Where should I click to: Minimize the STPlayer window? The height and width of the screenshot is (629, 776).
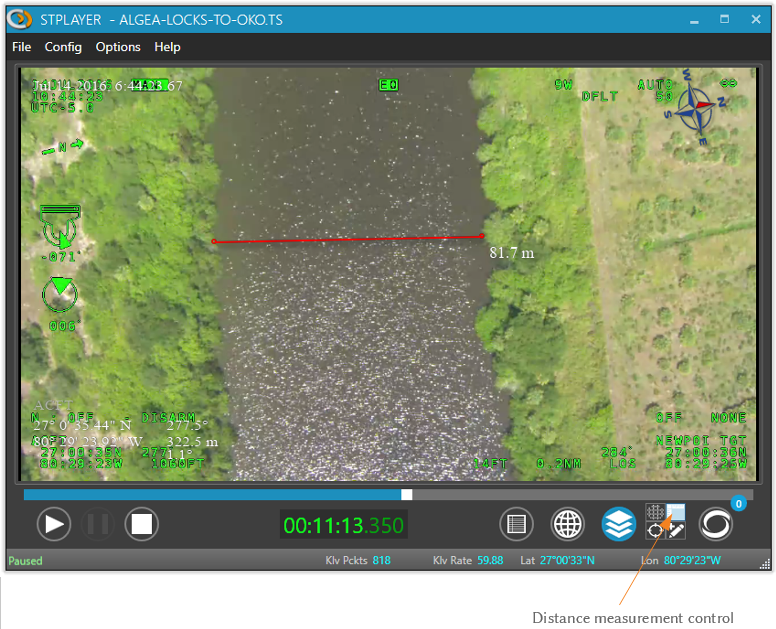[694, 20]
